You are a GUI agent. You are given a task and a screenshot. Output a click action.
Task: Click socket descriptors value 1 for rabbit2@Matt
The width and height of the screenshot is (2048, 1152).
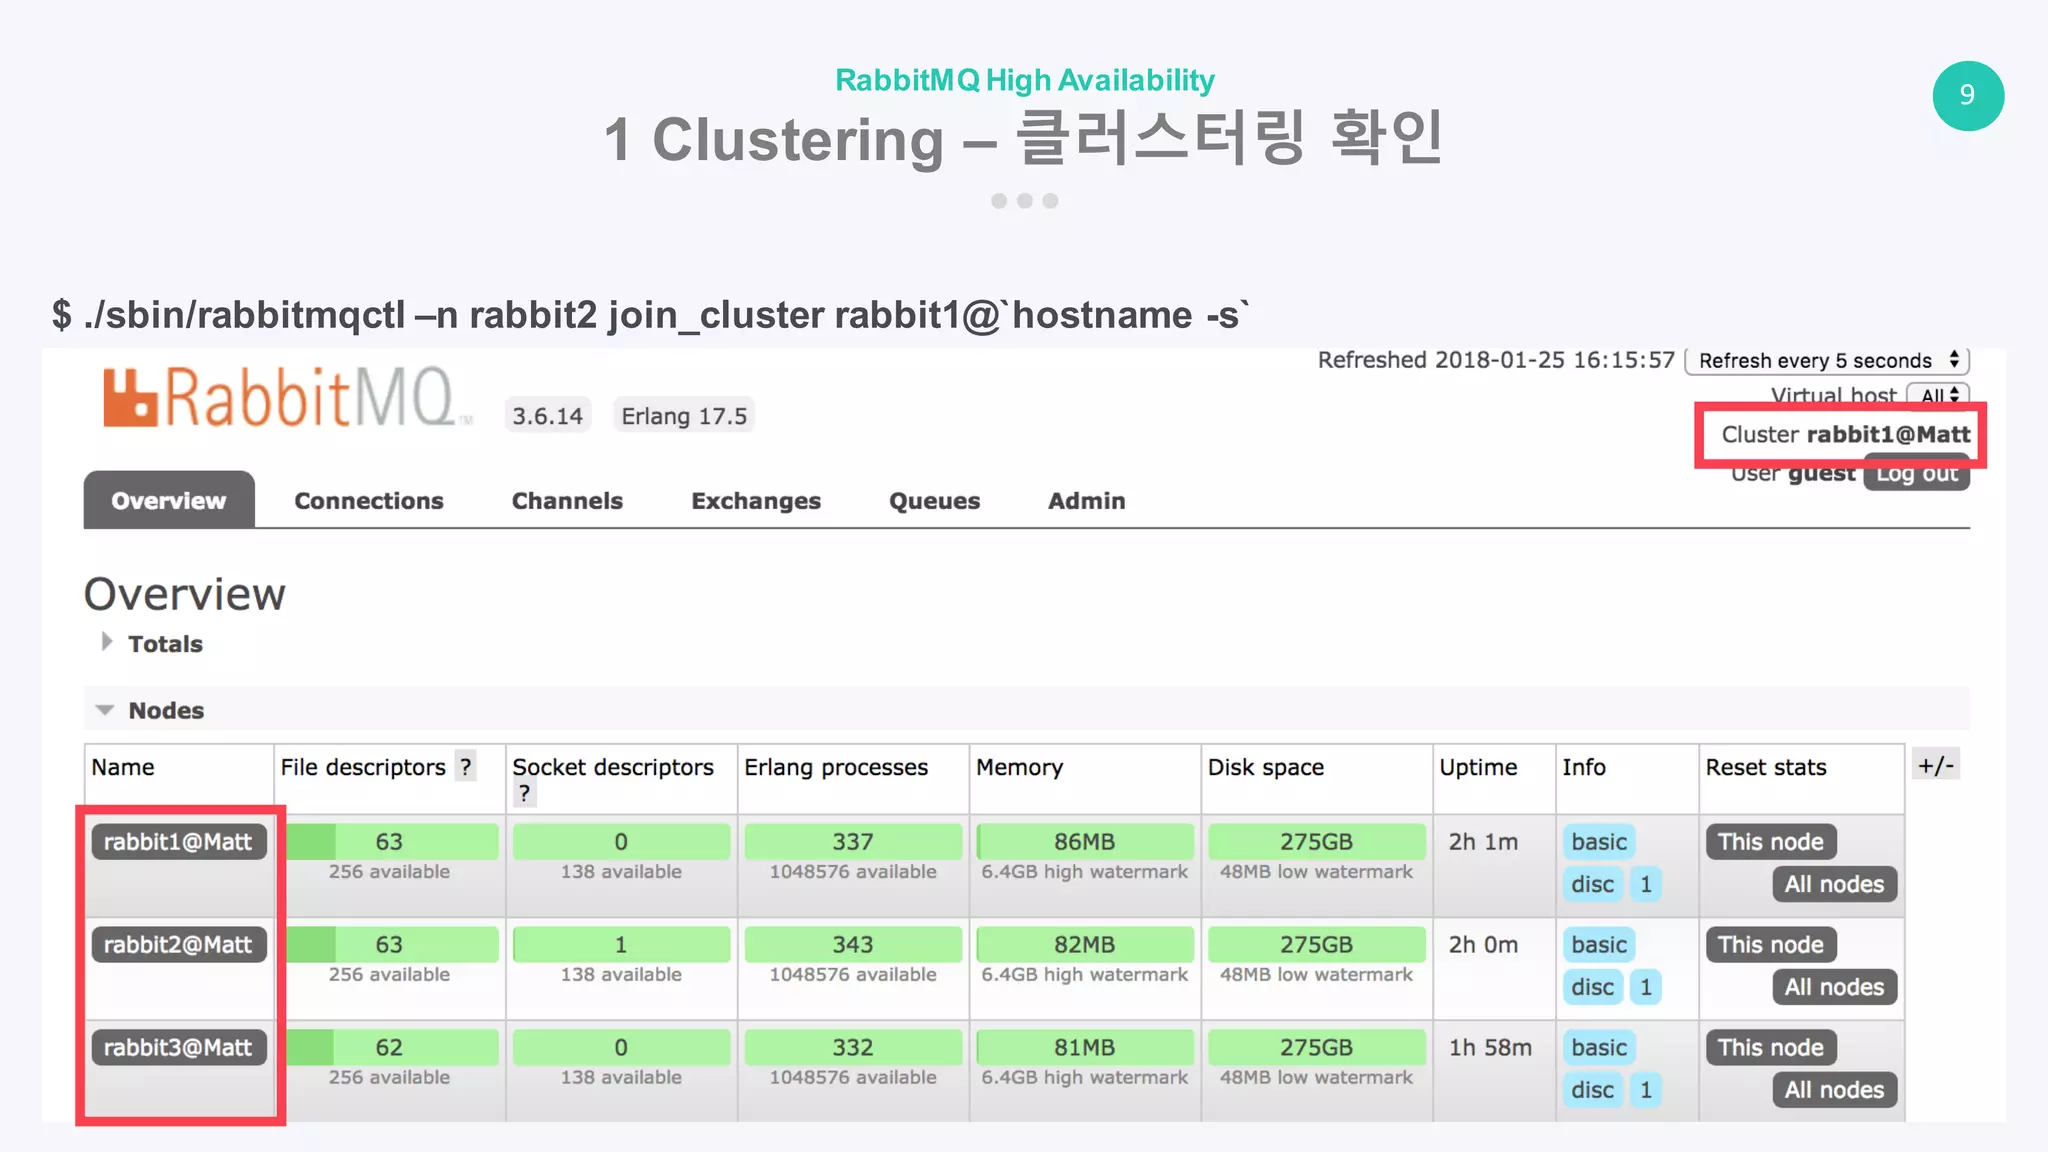(x=621, y=945)
